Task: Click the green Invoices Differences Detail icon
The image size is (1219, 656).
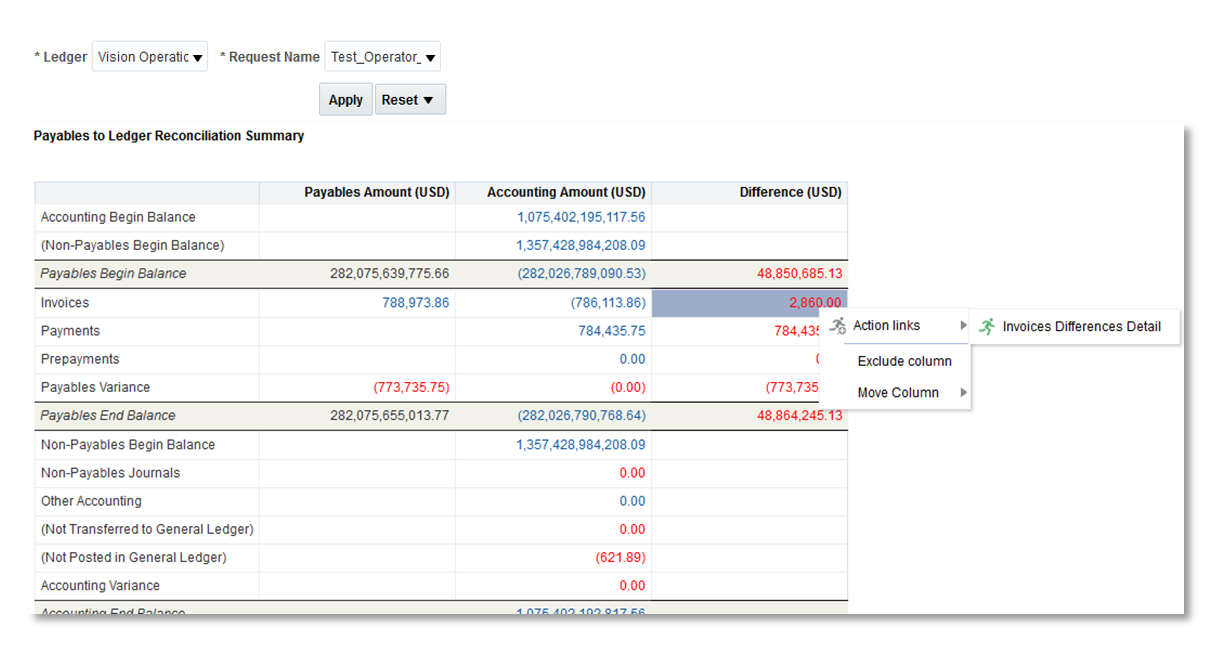Action: coord(987,326)
